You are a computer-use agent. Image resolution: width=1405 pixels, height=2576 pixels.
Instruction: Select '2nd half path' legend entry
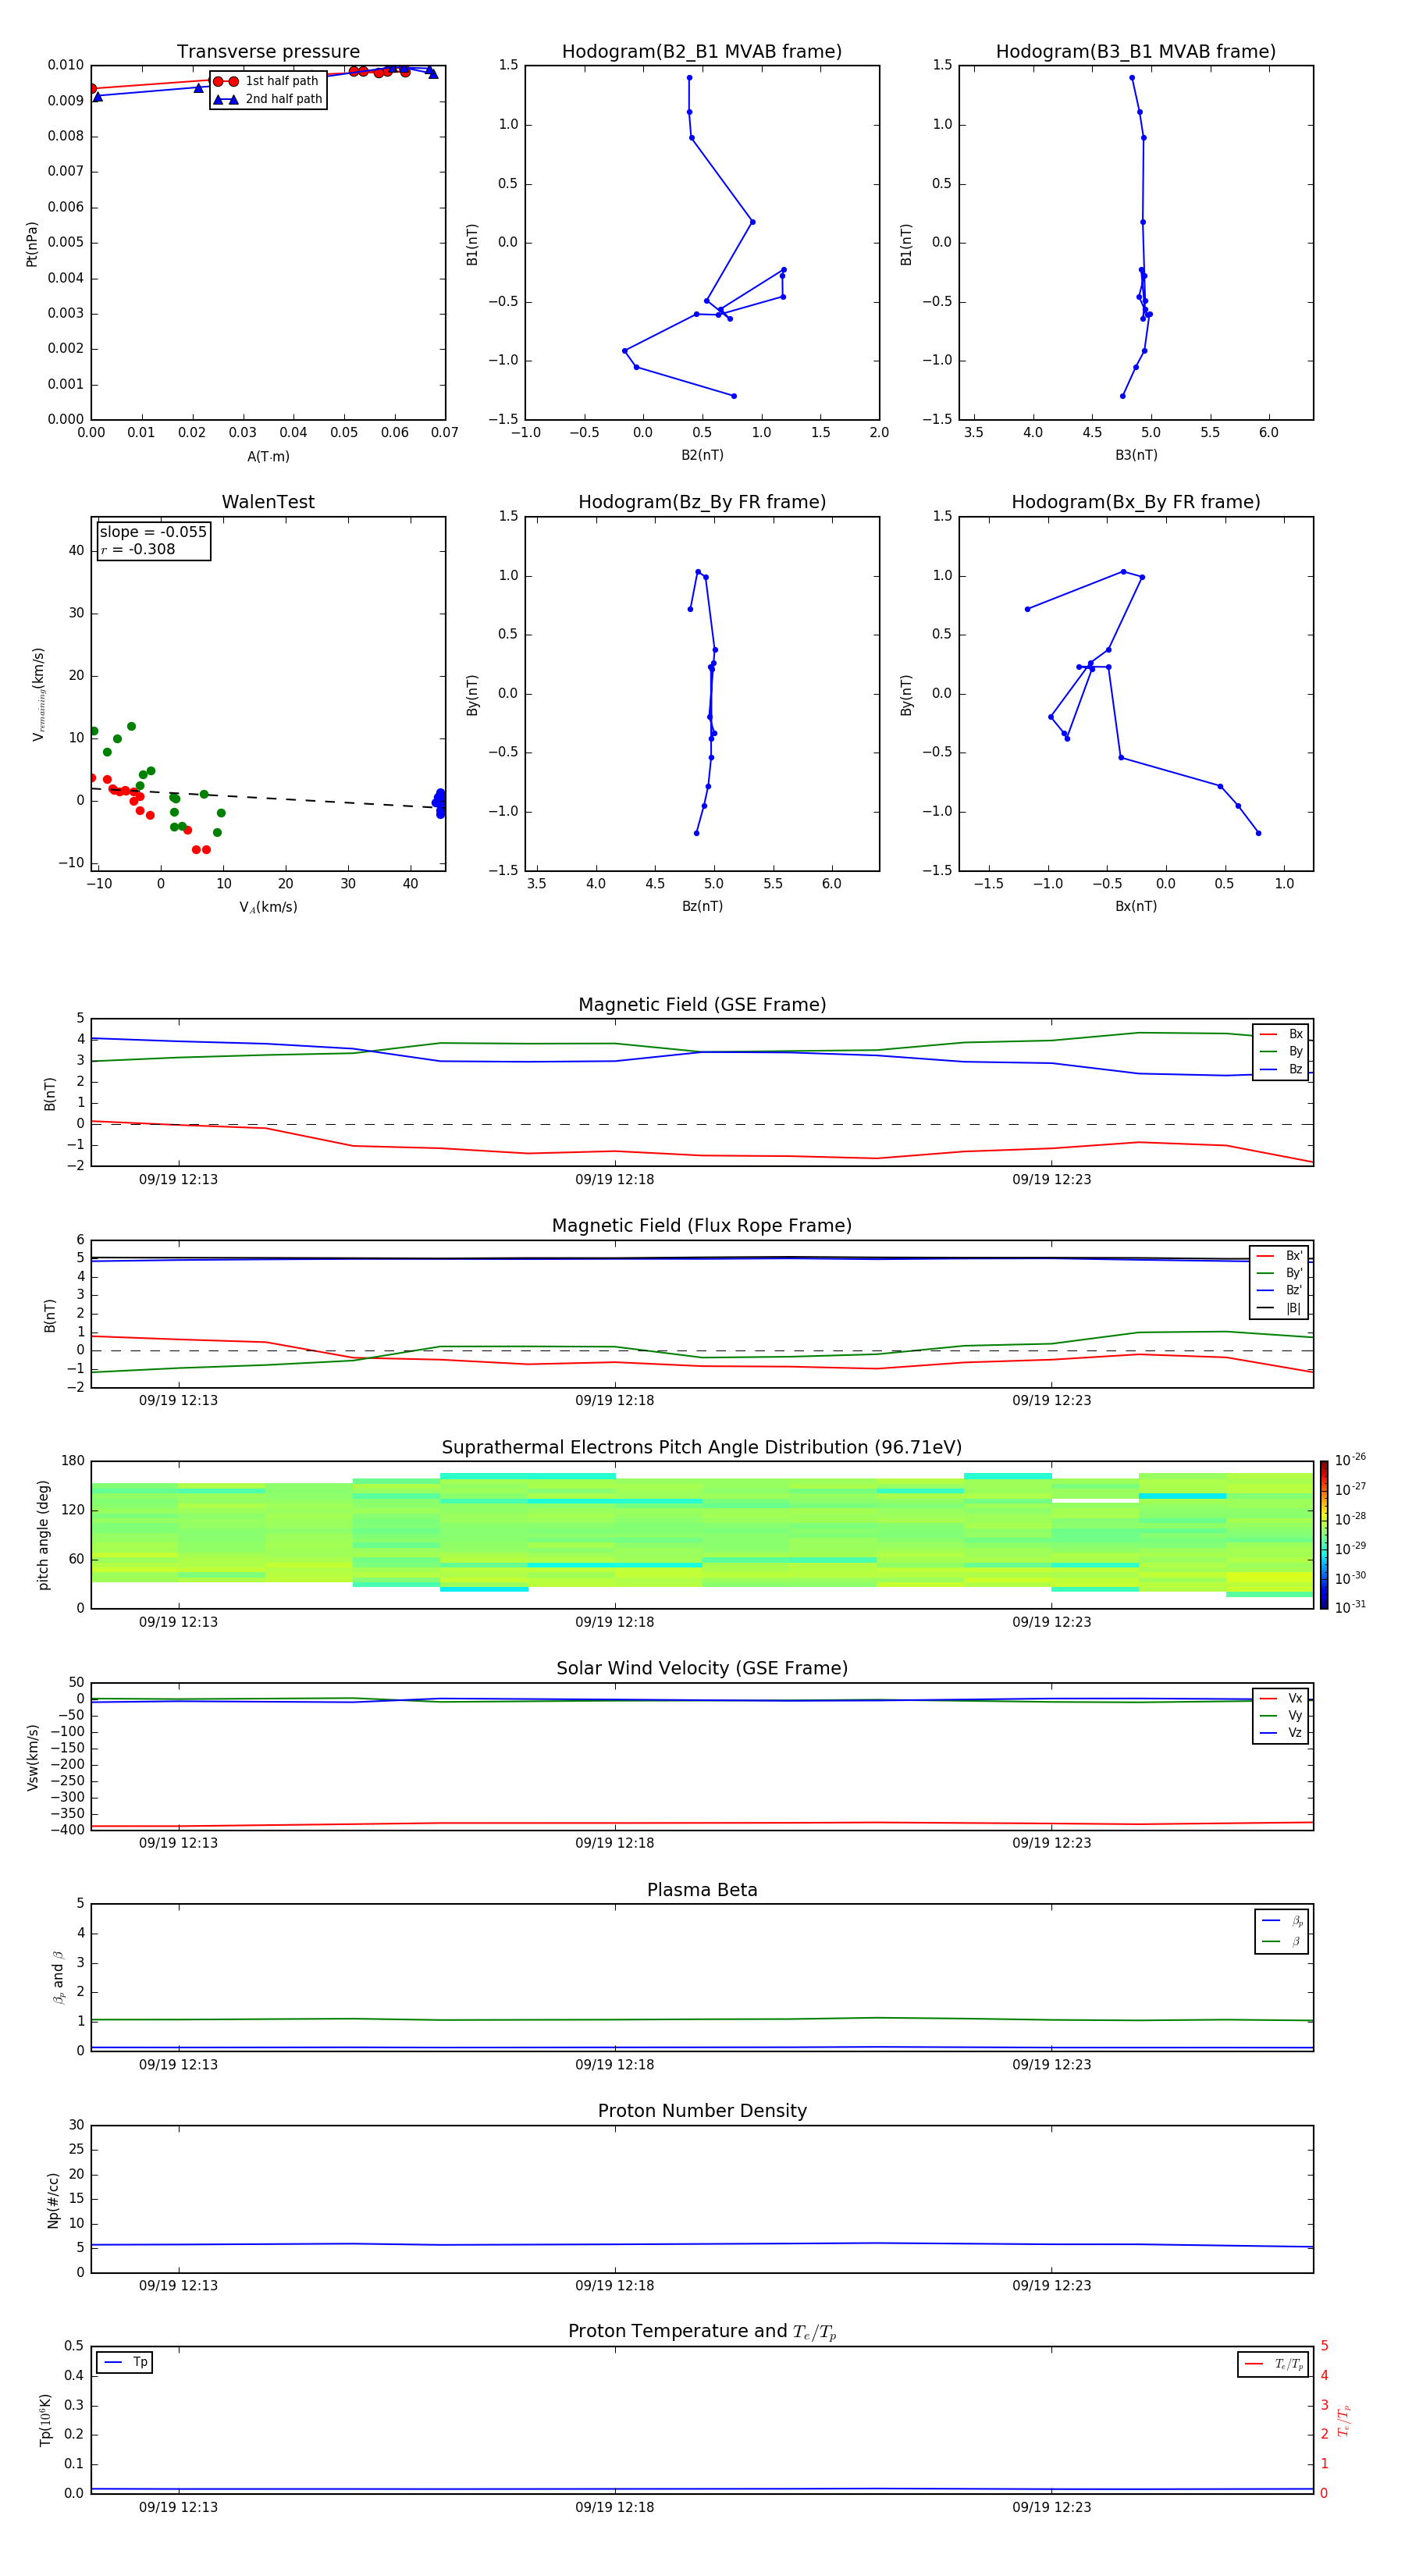[x=269, y=99]
